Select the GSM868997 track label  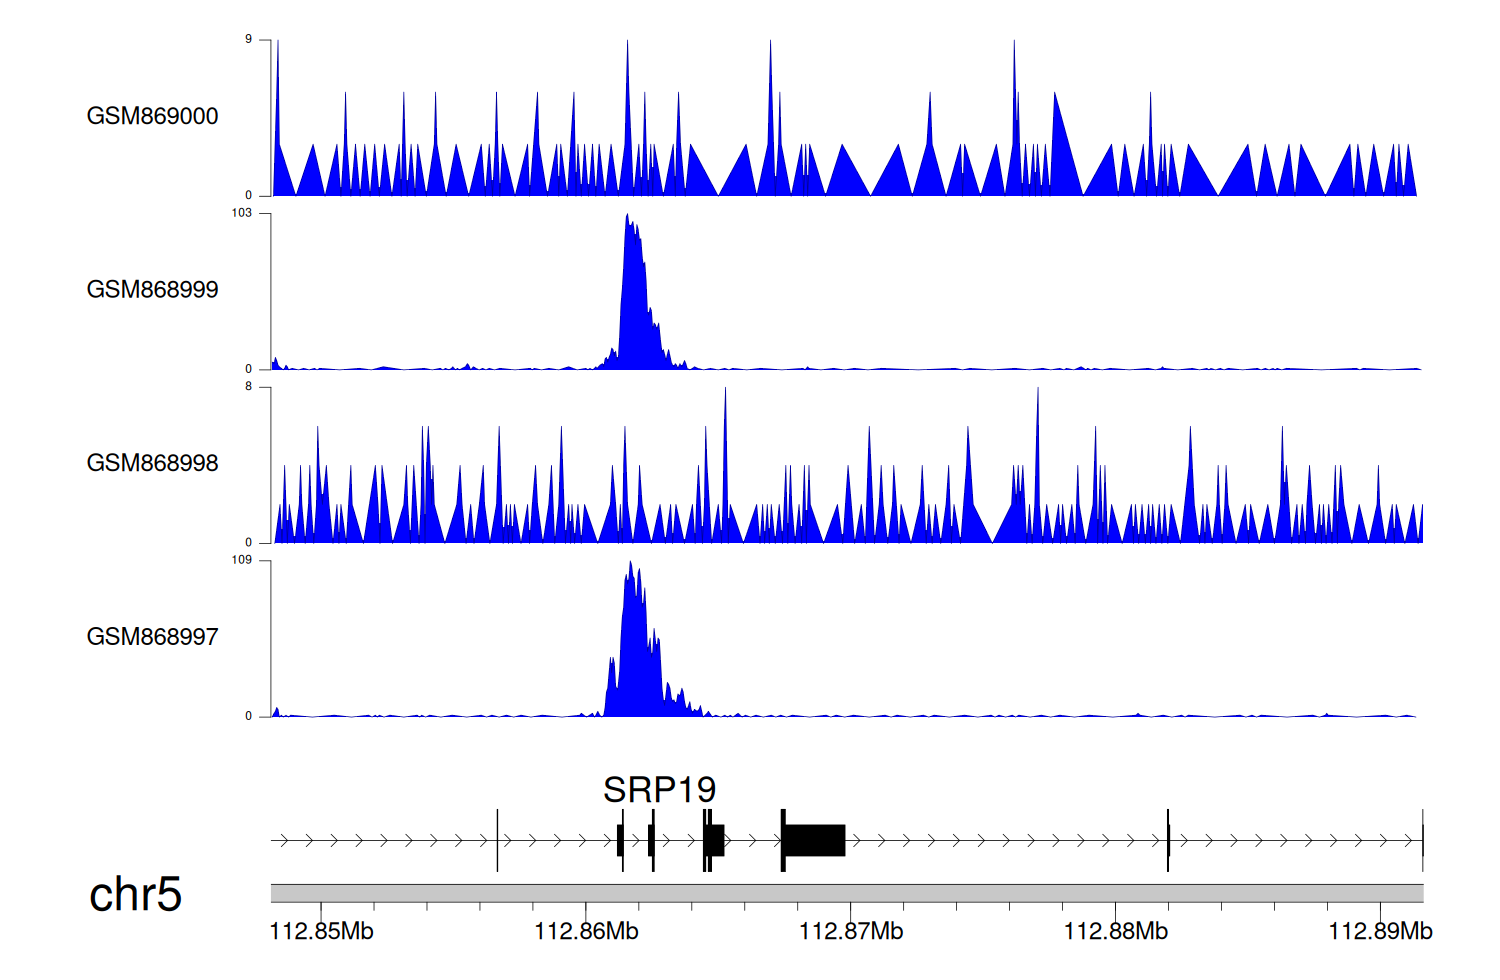(x=152, y=637)
